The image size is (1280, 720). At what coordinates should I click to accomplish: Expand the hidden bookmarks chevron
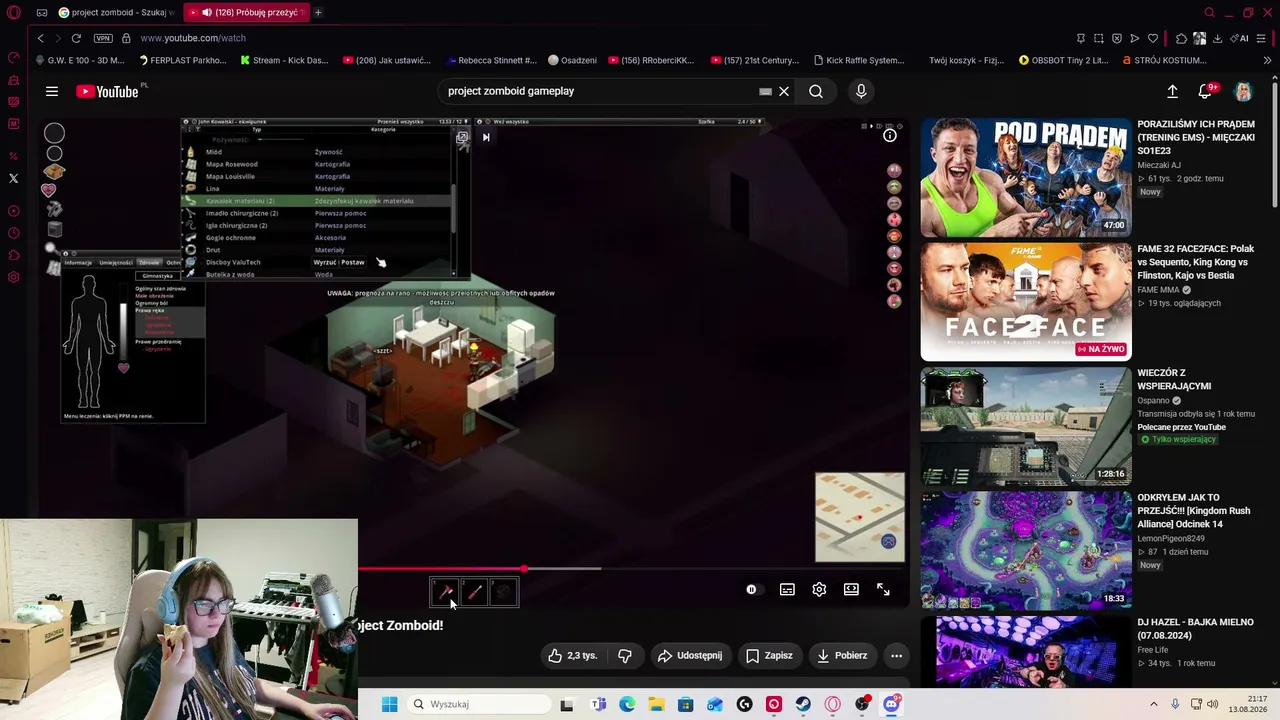pos(1267,60)
